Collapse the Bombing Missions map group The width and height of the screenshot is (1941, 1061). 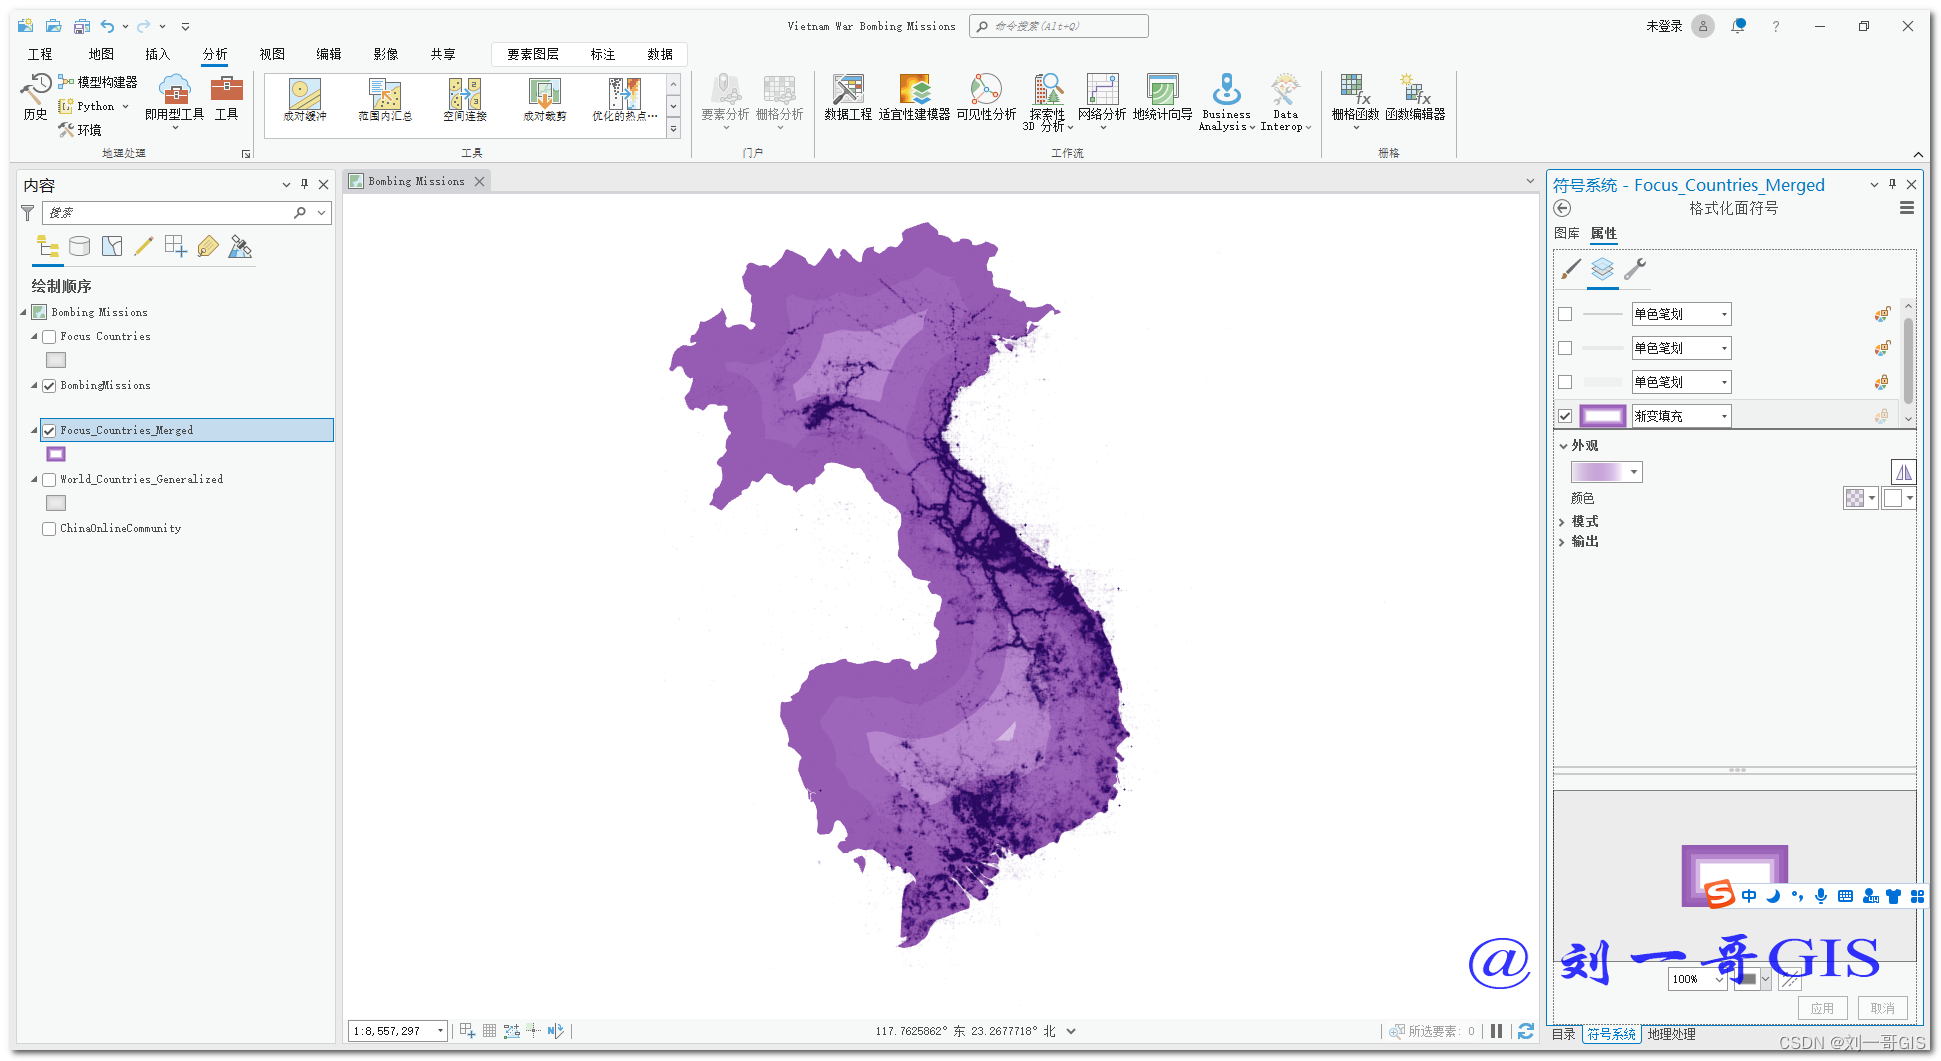(x=23, y=313)
